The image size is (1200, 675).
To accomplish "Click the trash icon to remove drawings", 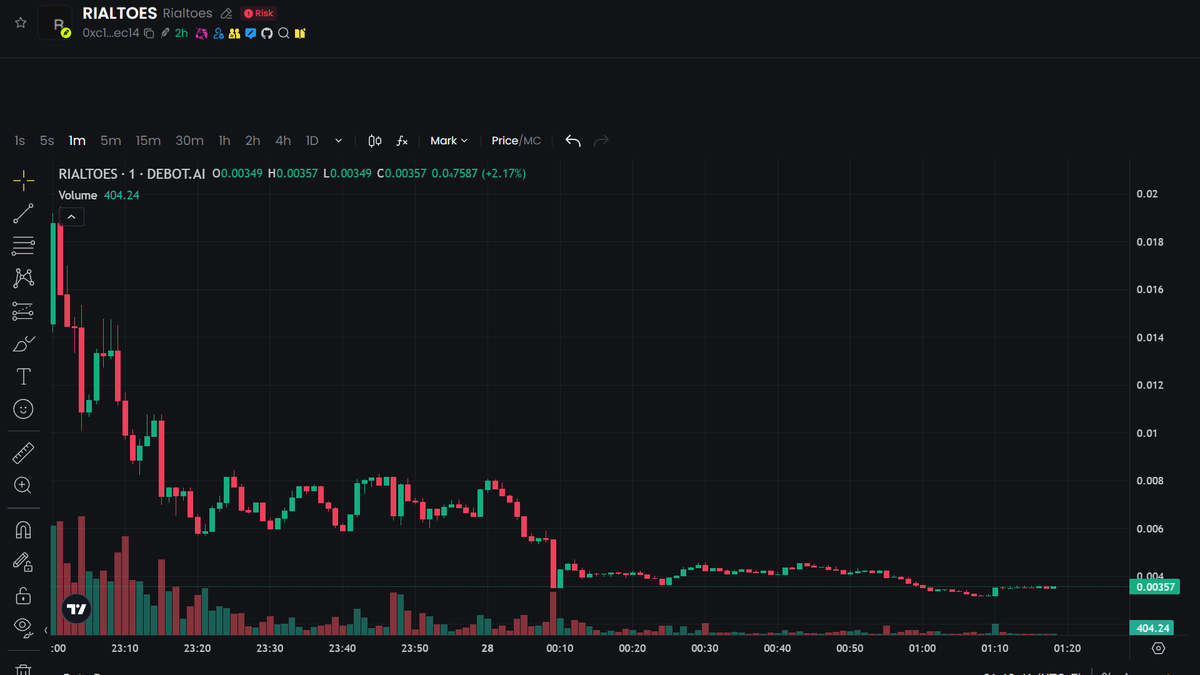I will coord(23,668).
